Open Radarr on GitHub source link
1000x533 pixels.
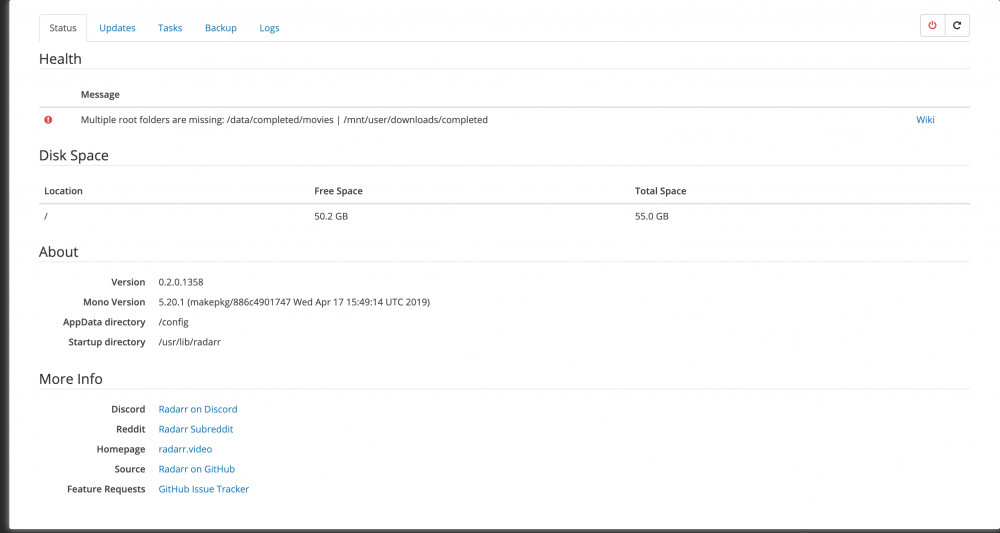tap(196, 469)
